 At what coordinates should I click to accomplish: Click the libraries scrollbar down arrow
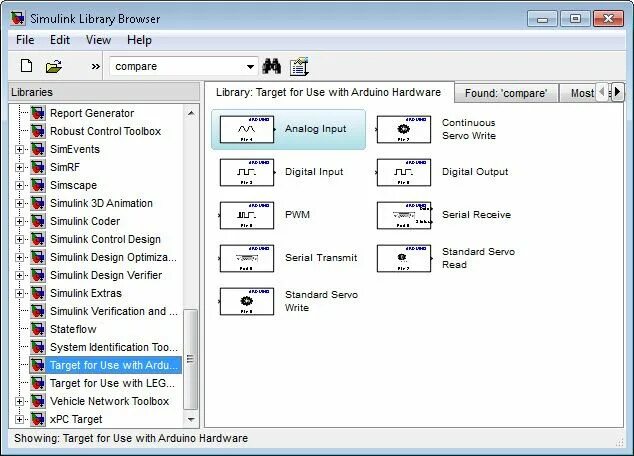click(x=191, y=420)
